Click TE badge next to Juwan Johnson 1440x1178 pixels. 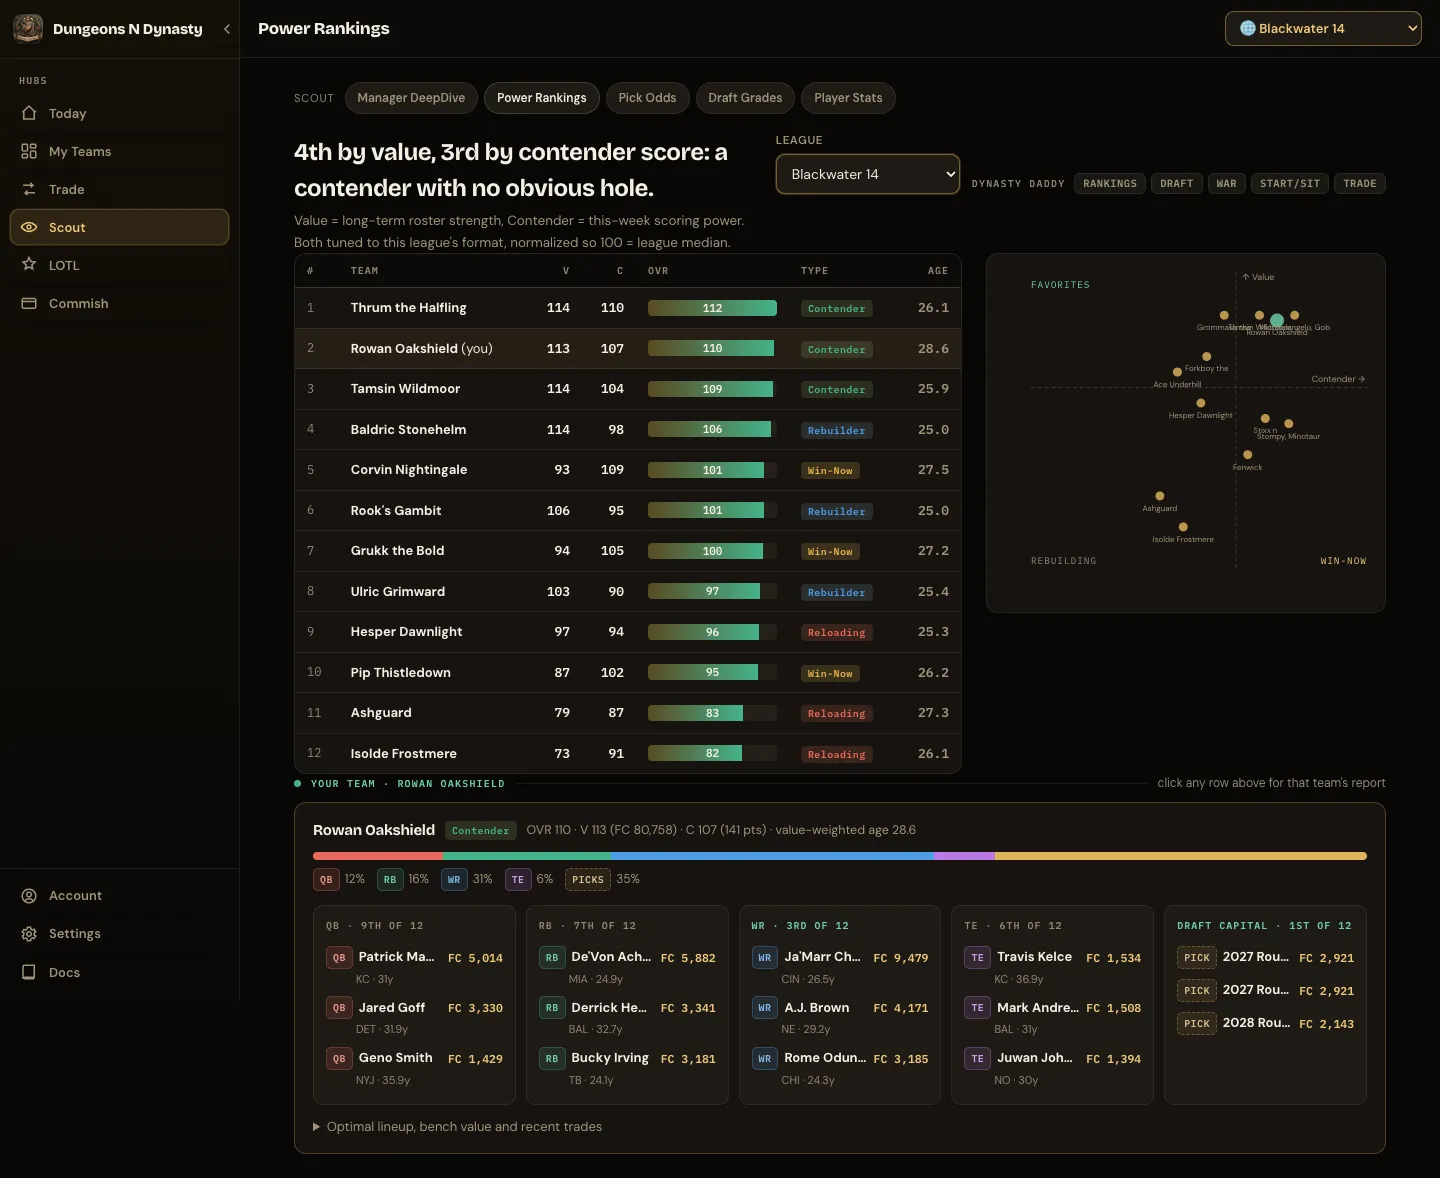[977, 1058]
